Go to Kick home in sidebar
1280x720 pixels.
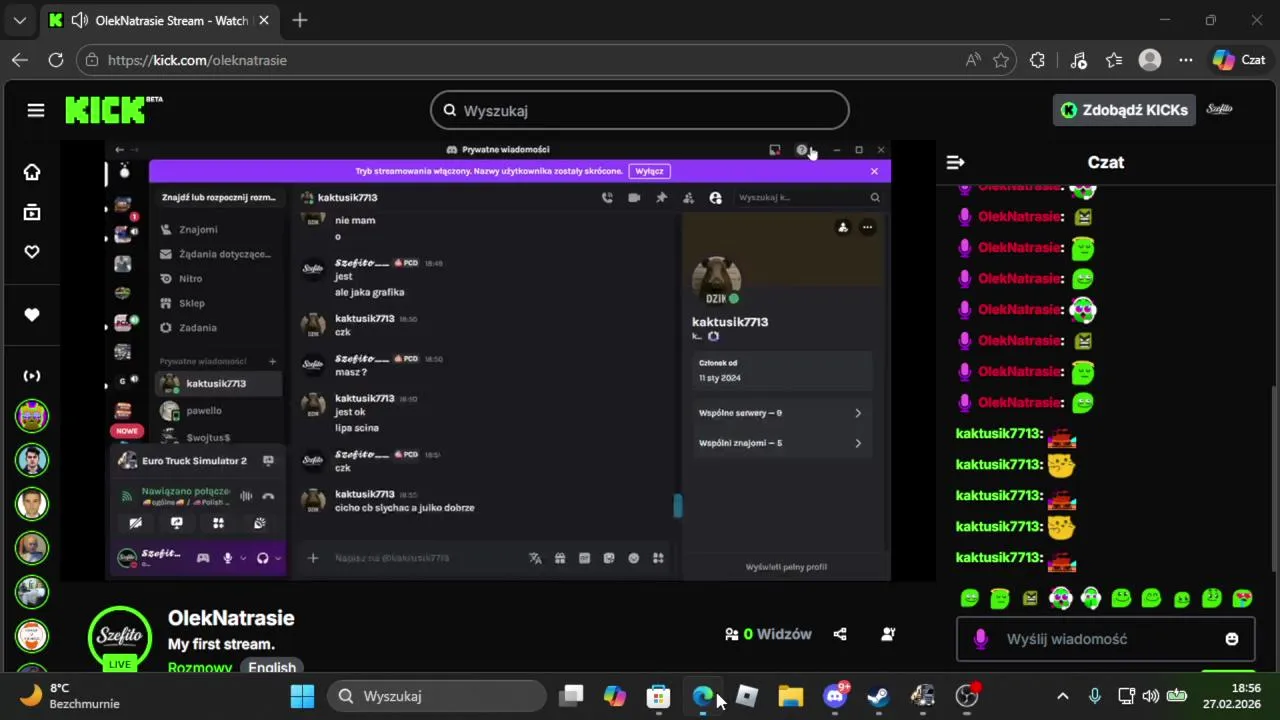point(32,172)
